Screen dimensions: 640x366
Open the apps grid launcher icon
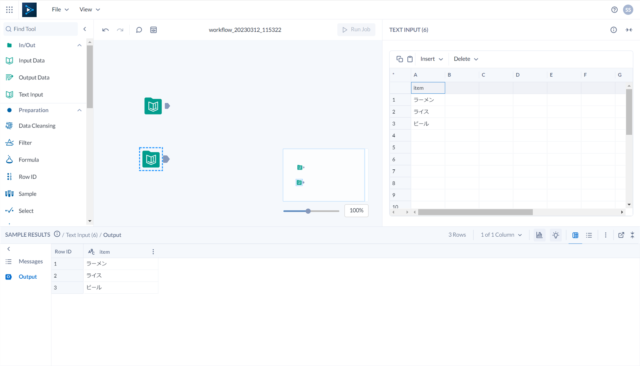[x=9, y=9]
